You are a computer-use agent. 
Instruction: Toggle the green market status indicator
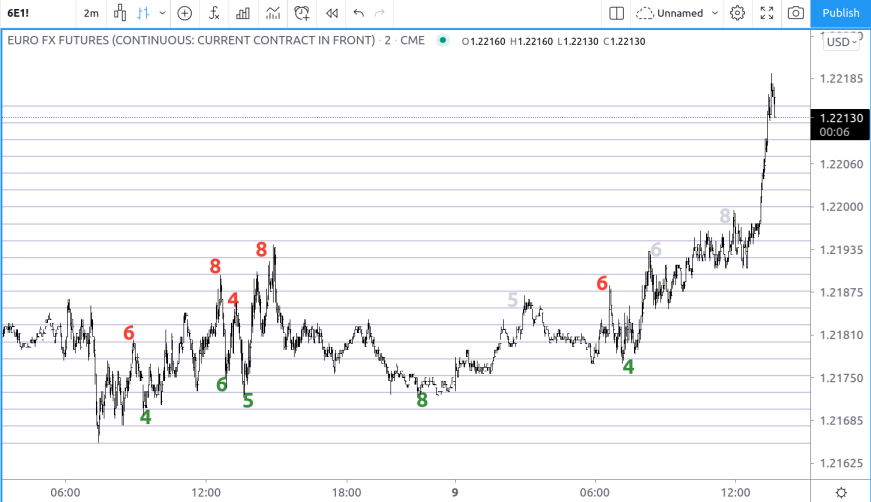point(443,40)
